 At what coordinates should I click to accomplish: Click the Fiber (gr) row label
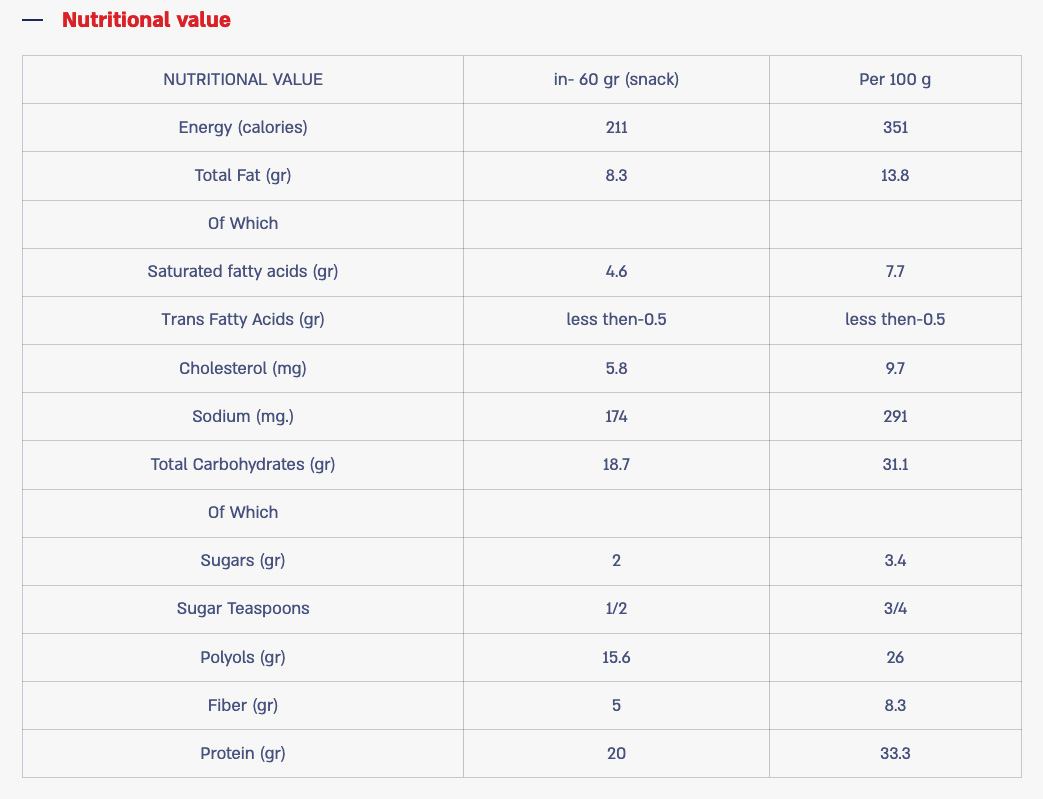[243, 705]
